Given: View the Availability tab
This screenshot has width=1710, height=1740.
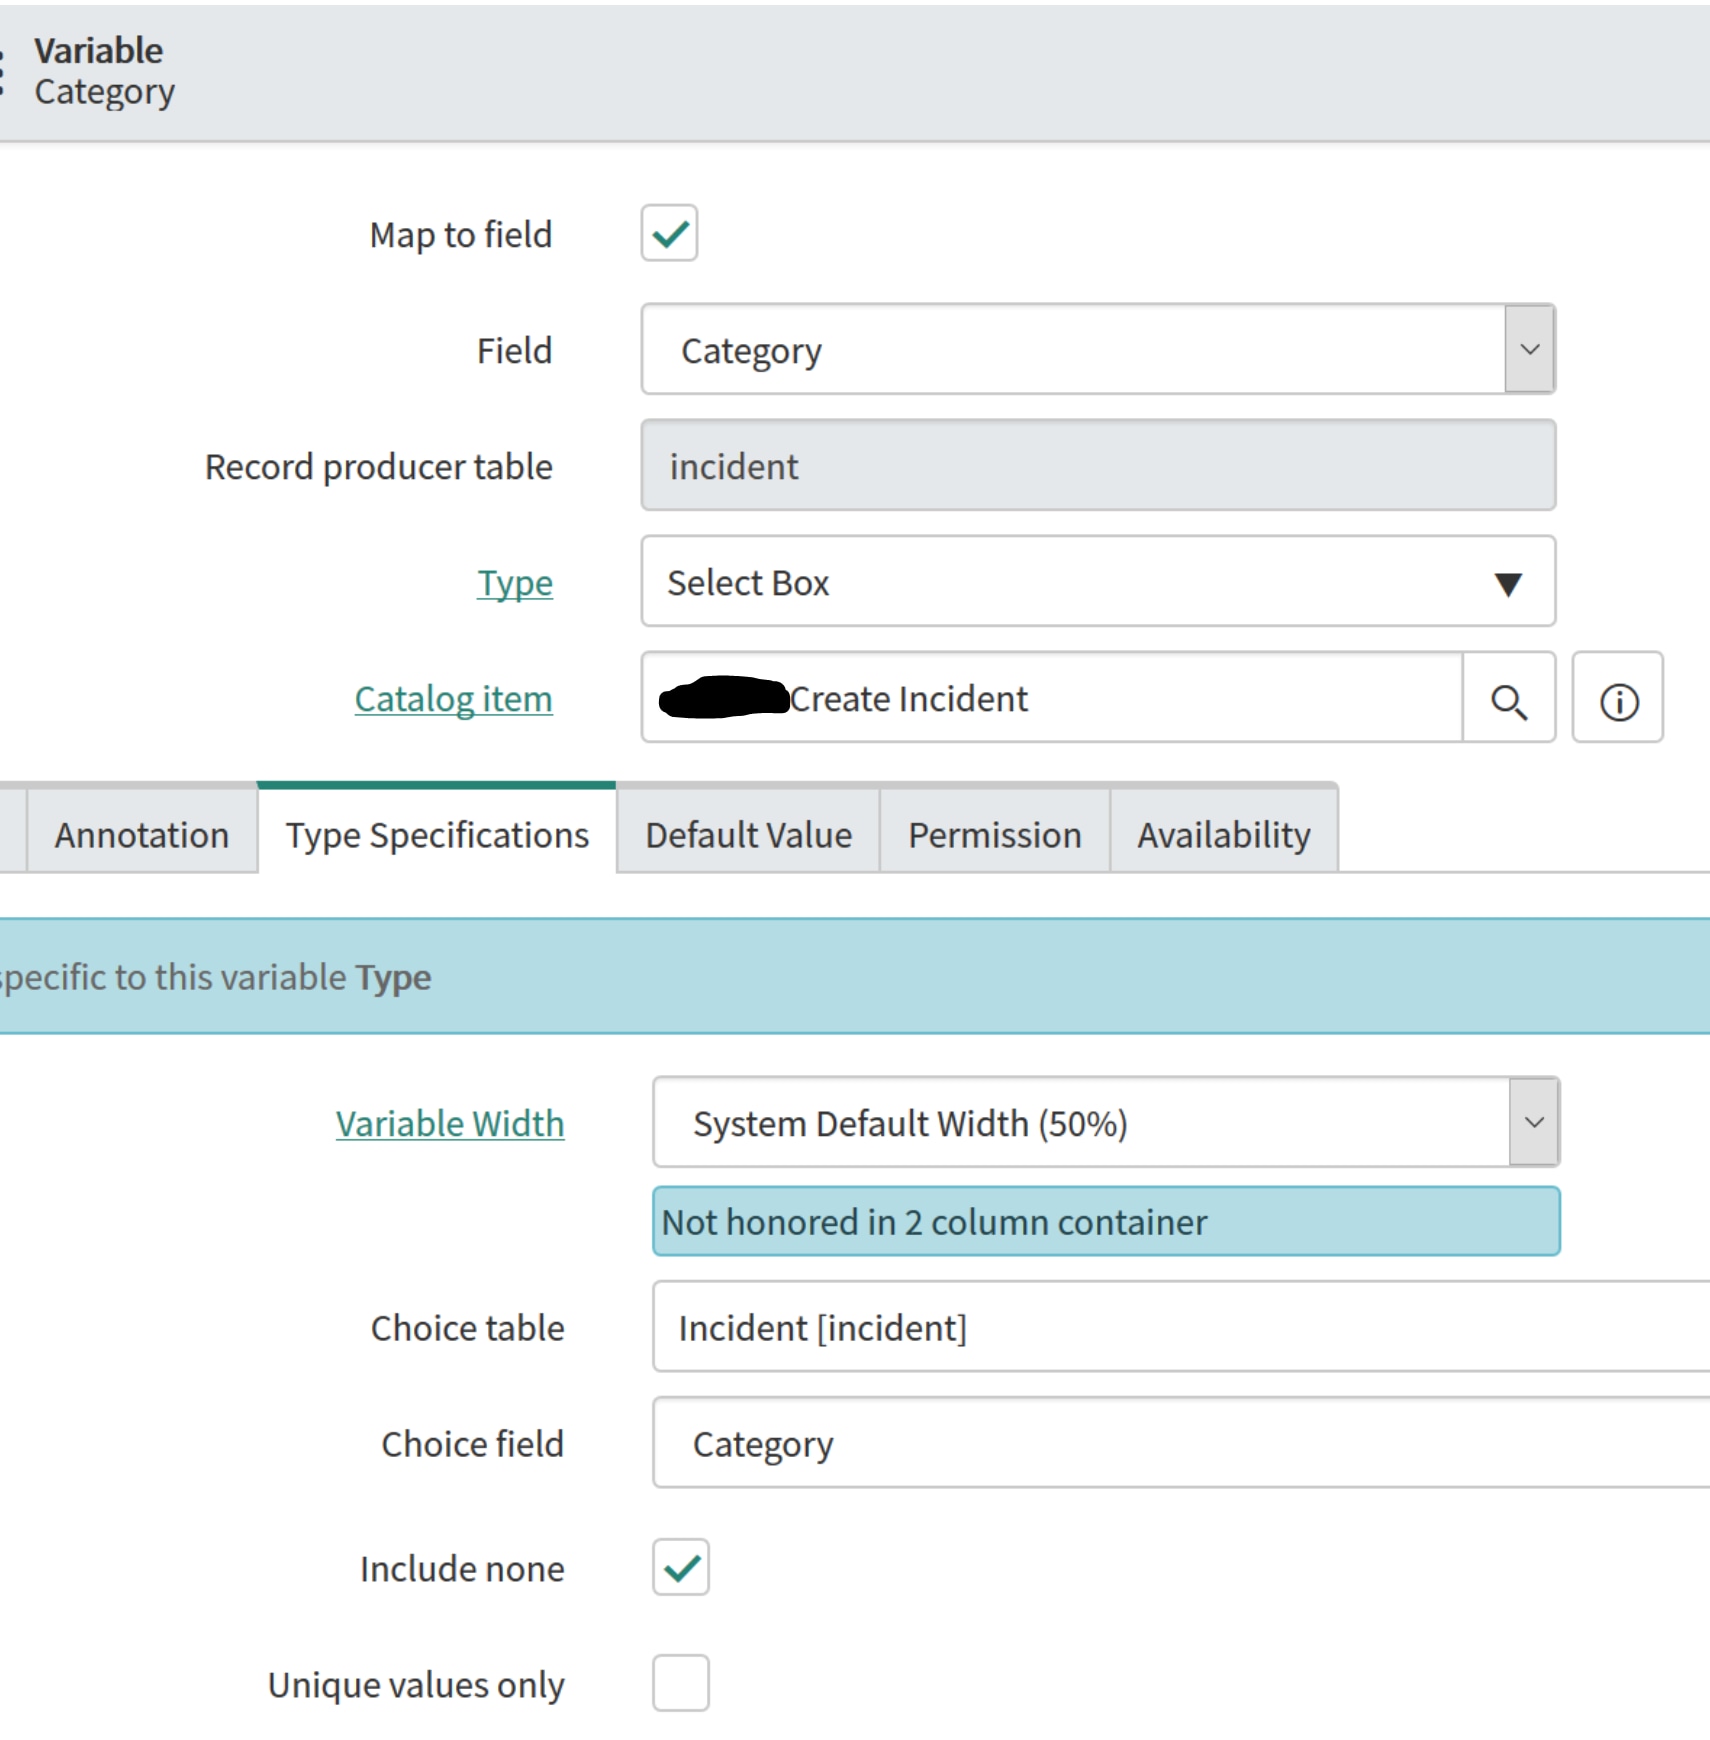Looking at the screenshot, I should tap(1222, 834).
